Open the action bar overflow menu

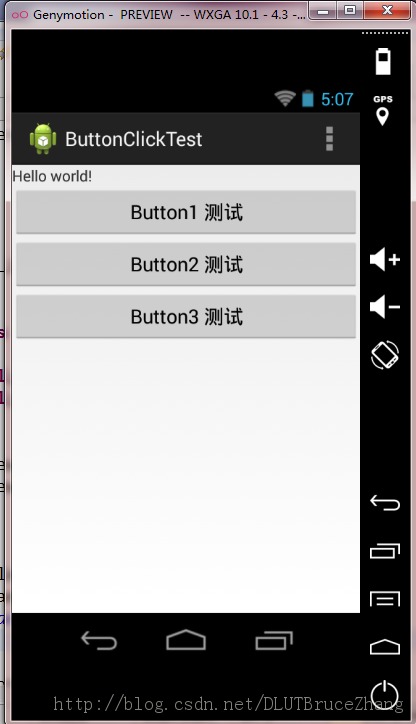coord(329,139)
